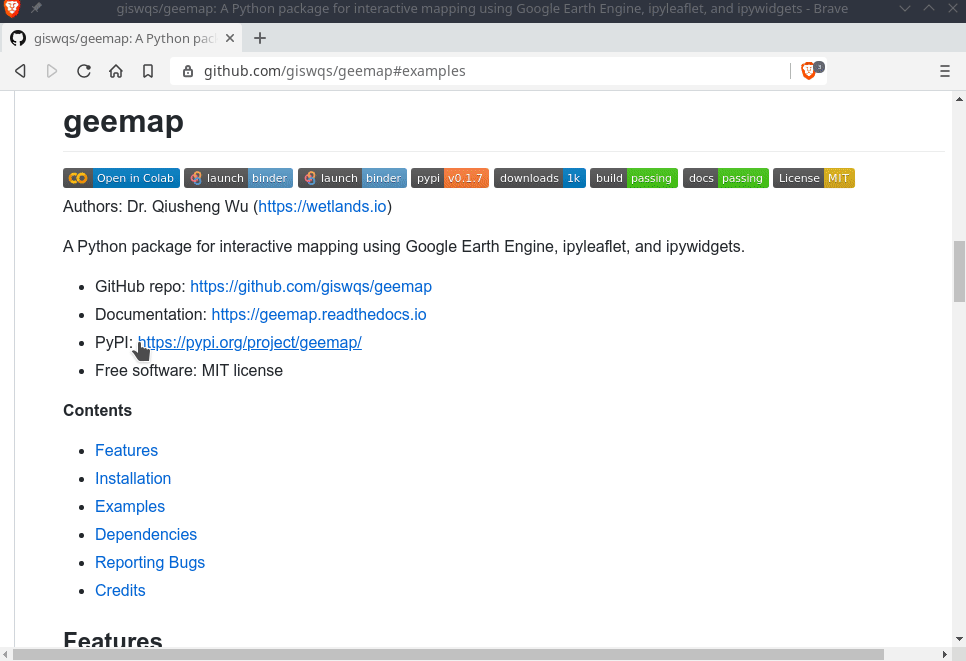Jump to Examples in Contents
The image size is (966, 661).
[130, 506]
